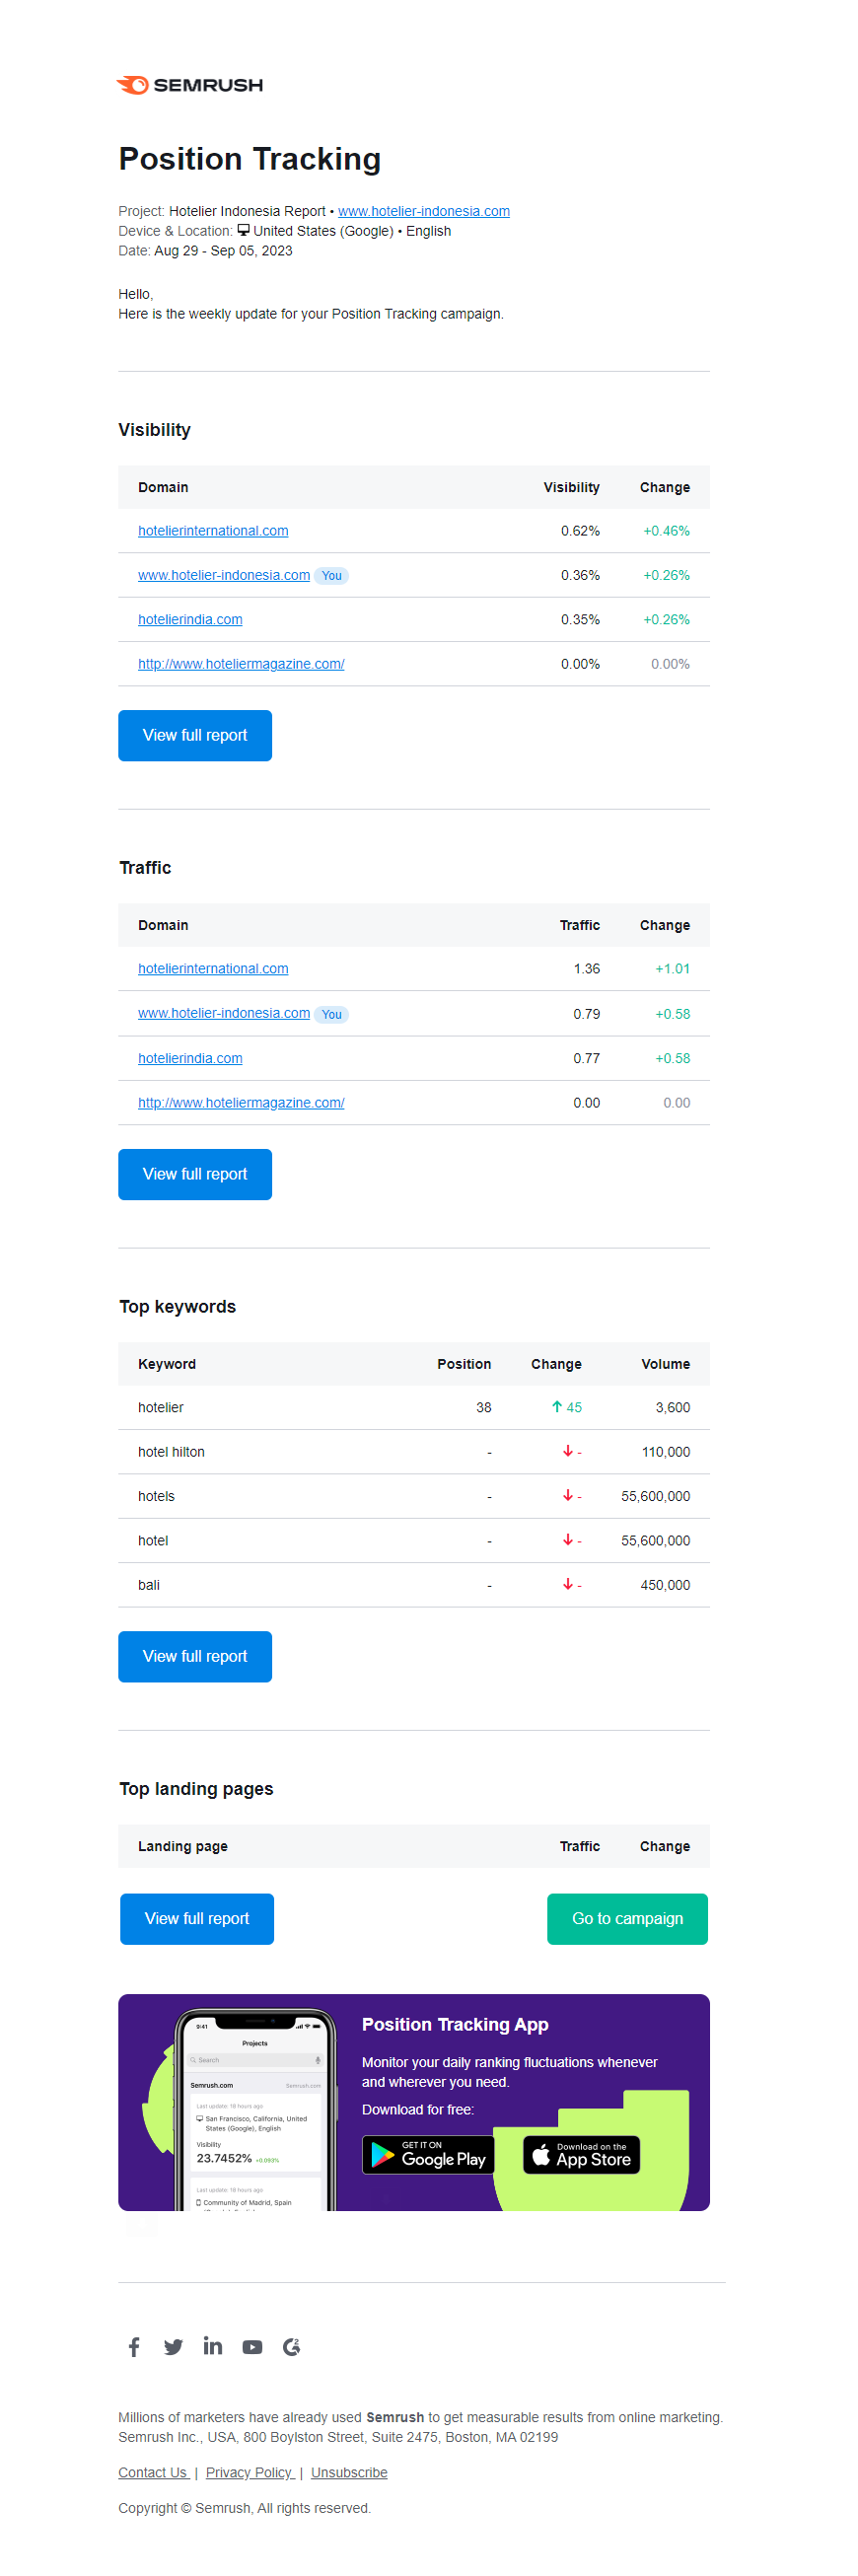Screen dimensions: 858x2576
Task: Click the hotelier keyword row text
Action: pyautogui.click(x=161, y=1407)
